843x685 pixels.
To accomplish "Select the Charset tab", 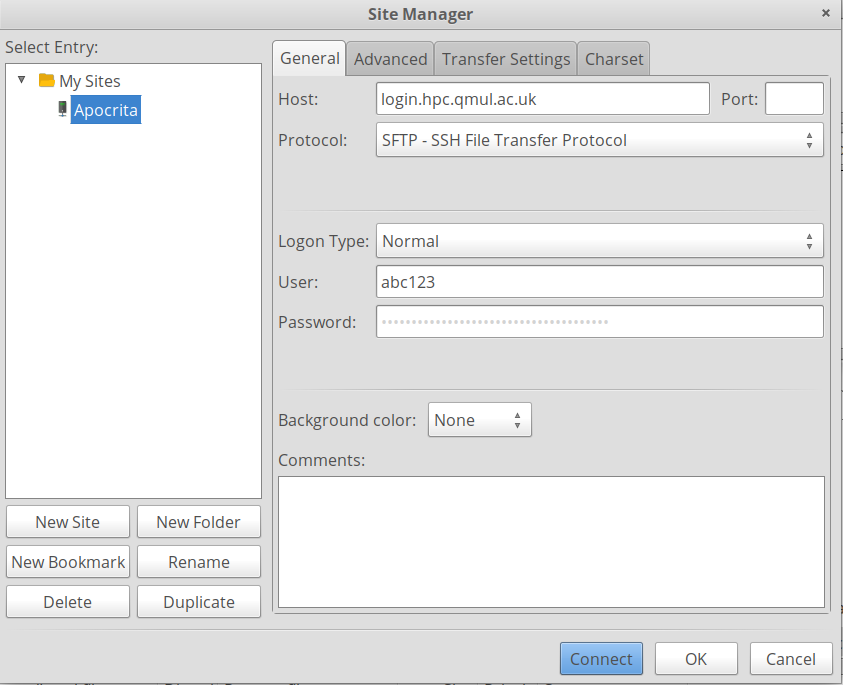I will click(x=613, y=58).
